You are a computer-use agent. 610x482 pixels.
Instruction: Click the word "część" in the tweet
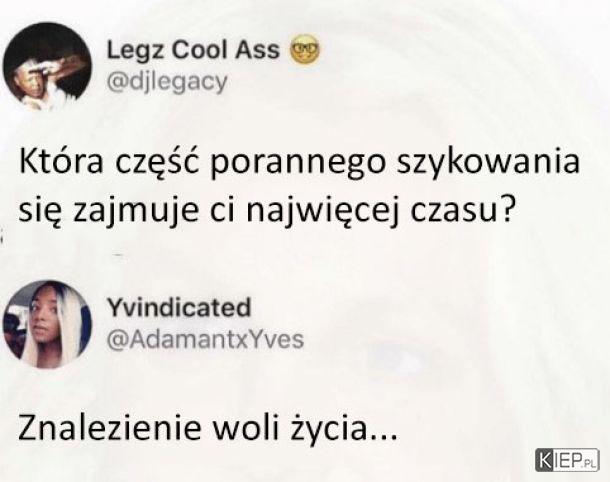pyautogui.click(x=156, y=163)
